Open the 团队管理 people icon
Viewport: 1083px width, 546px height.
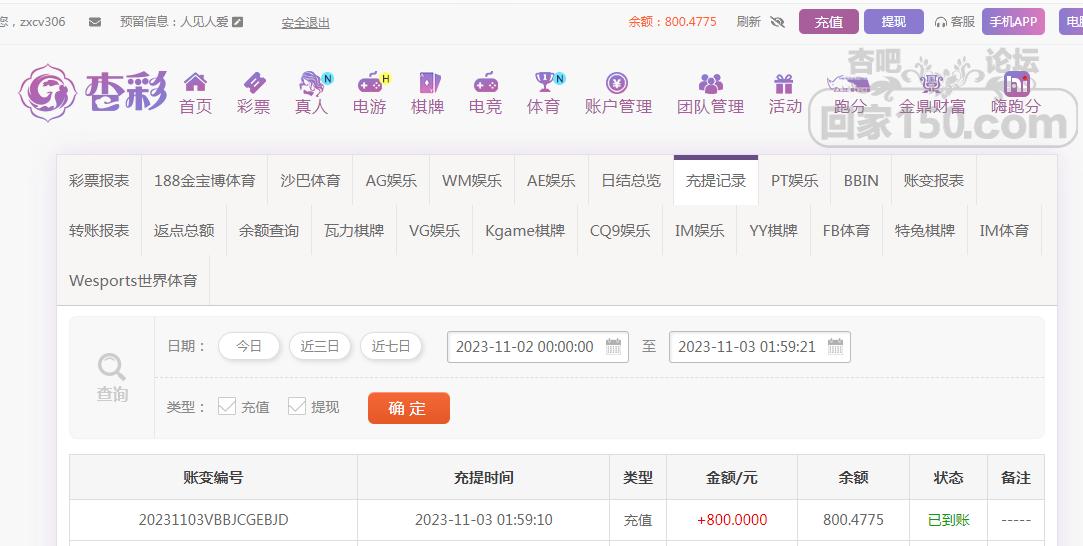[711, 84]
